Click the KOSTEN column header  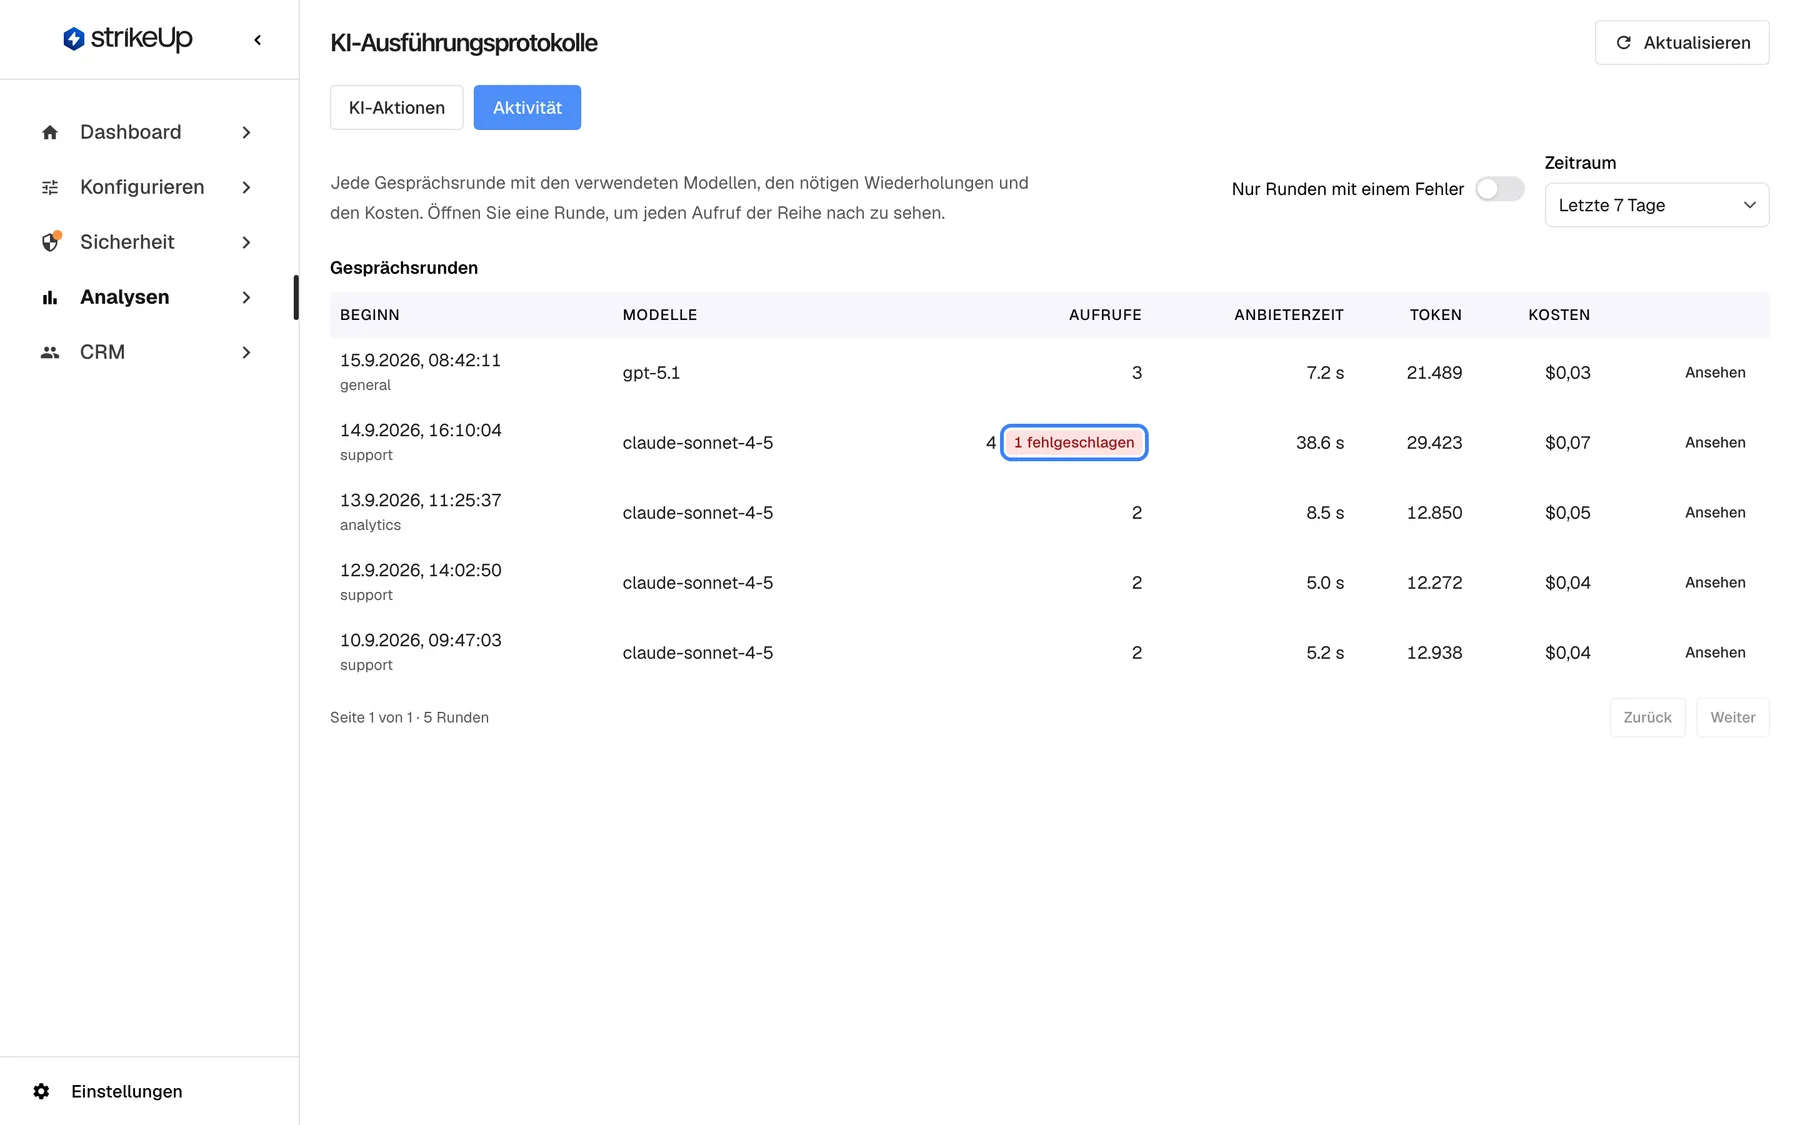(1559, 315)
